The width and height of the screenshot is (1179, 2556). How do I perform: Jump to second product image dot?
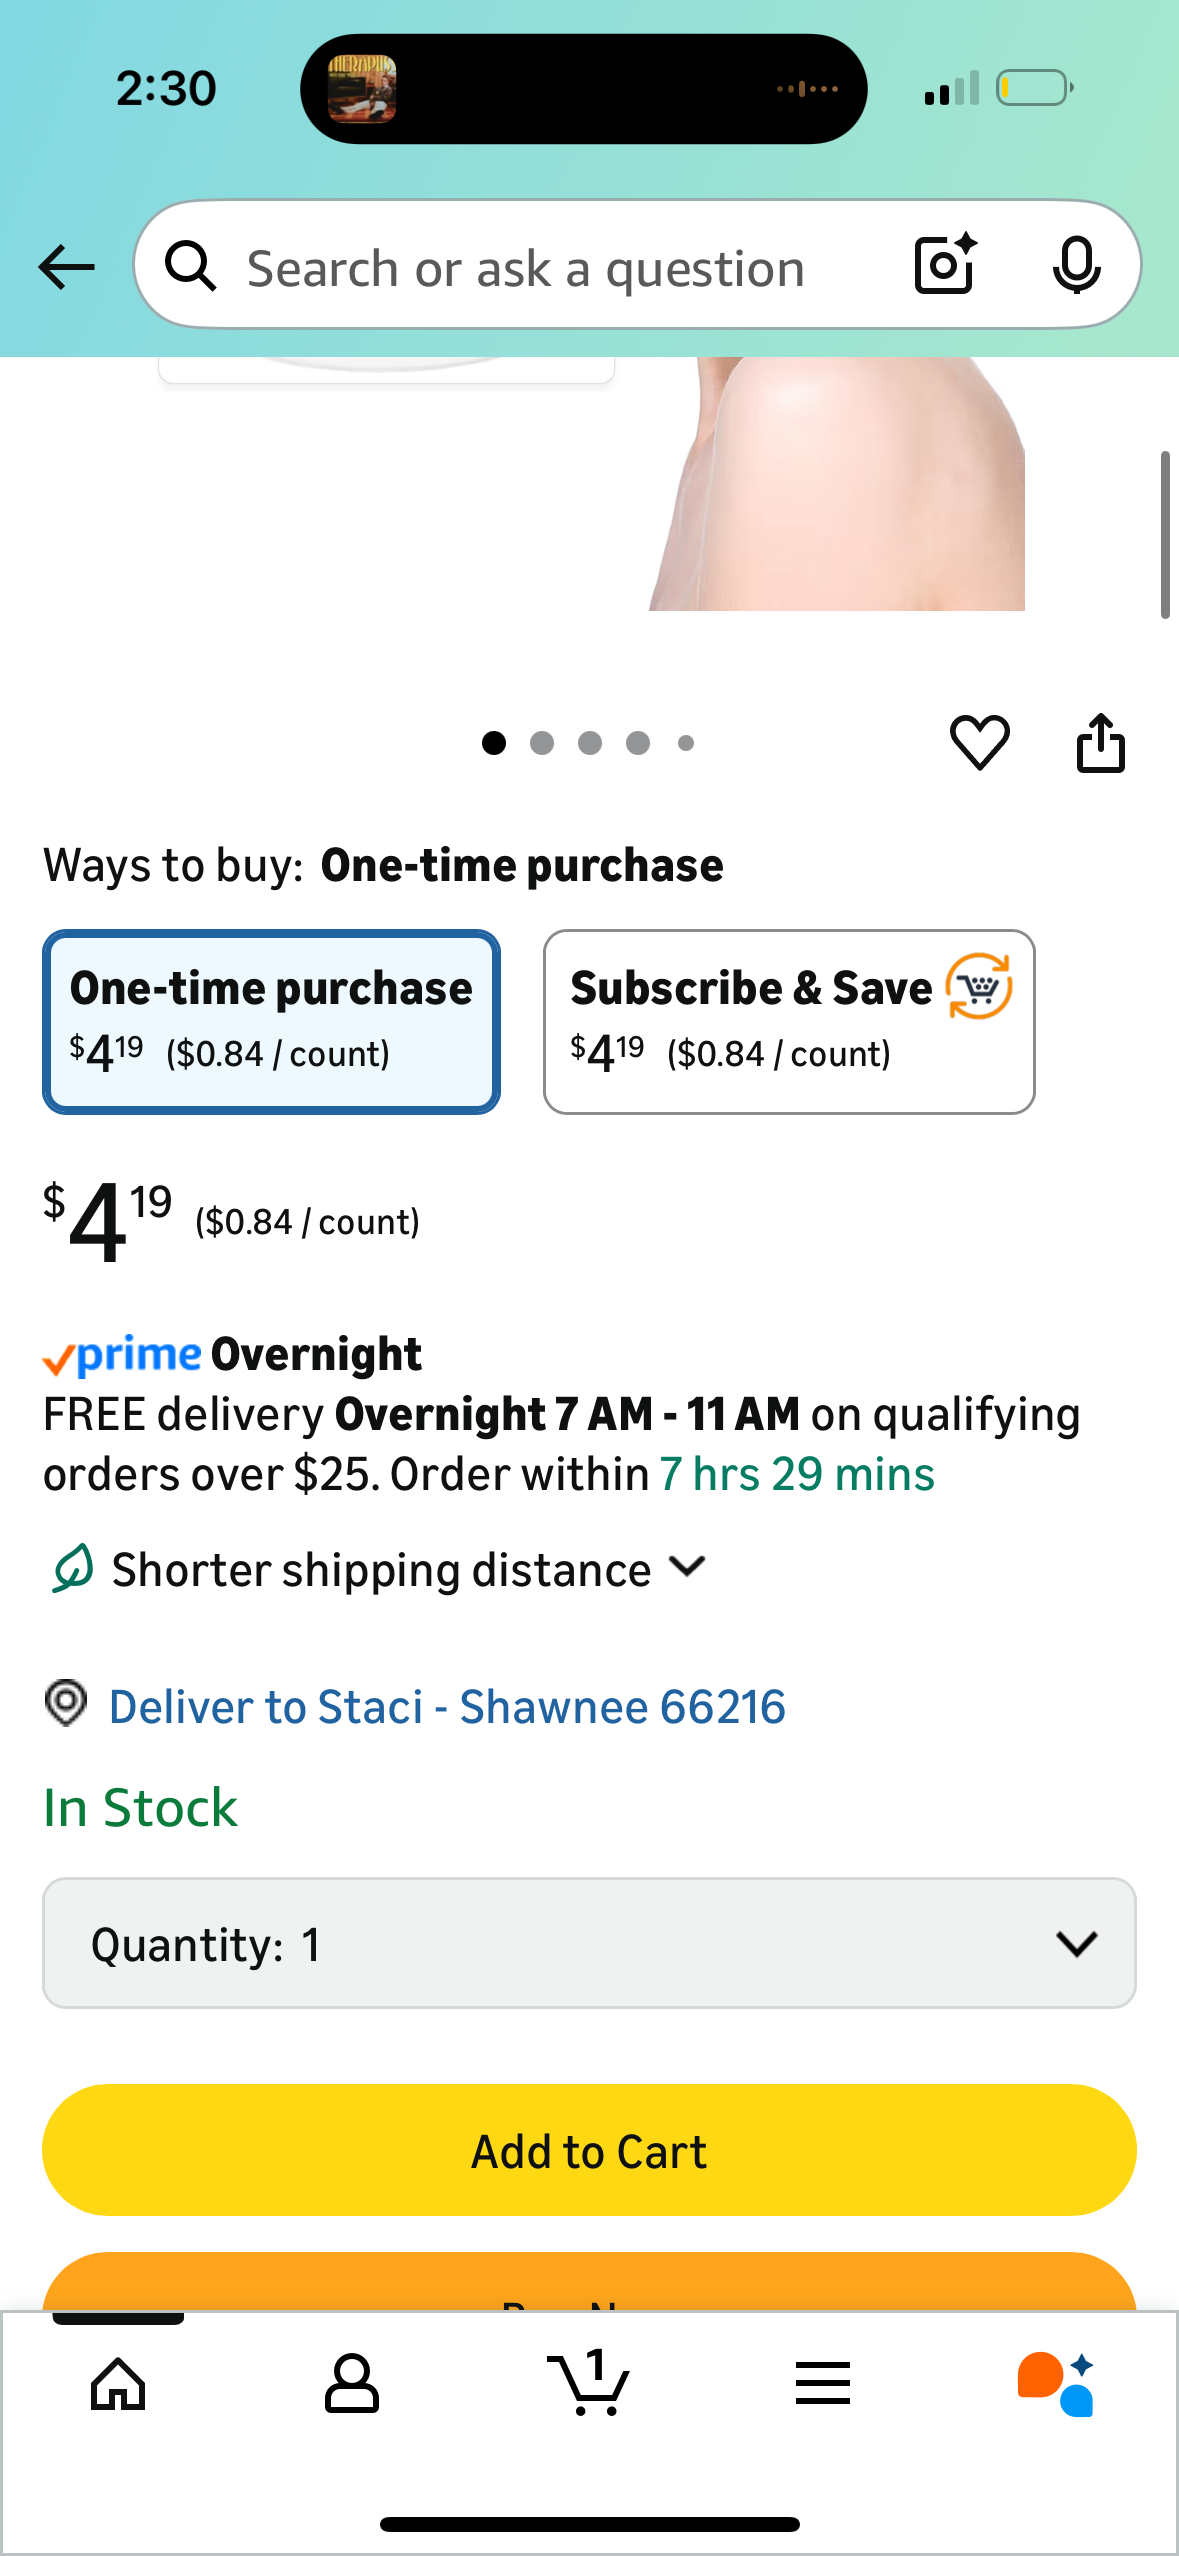point(542,743)
